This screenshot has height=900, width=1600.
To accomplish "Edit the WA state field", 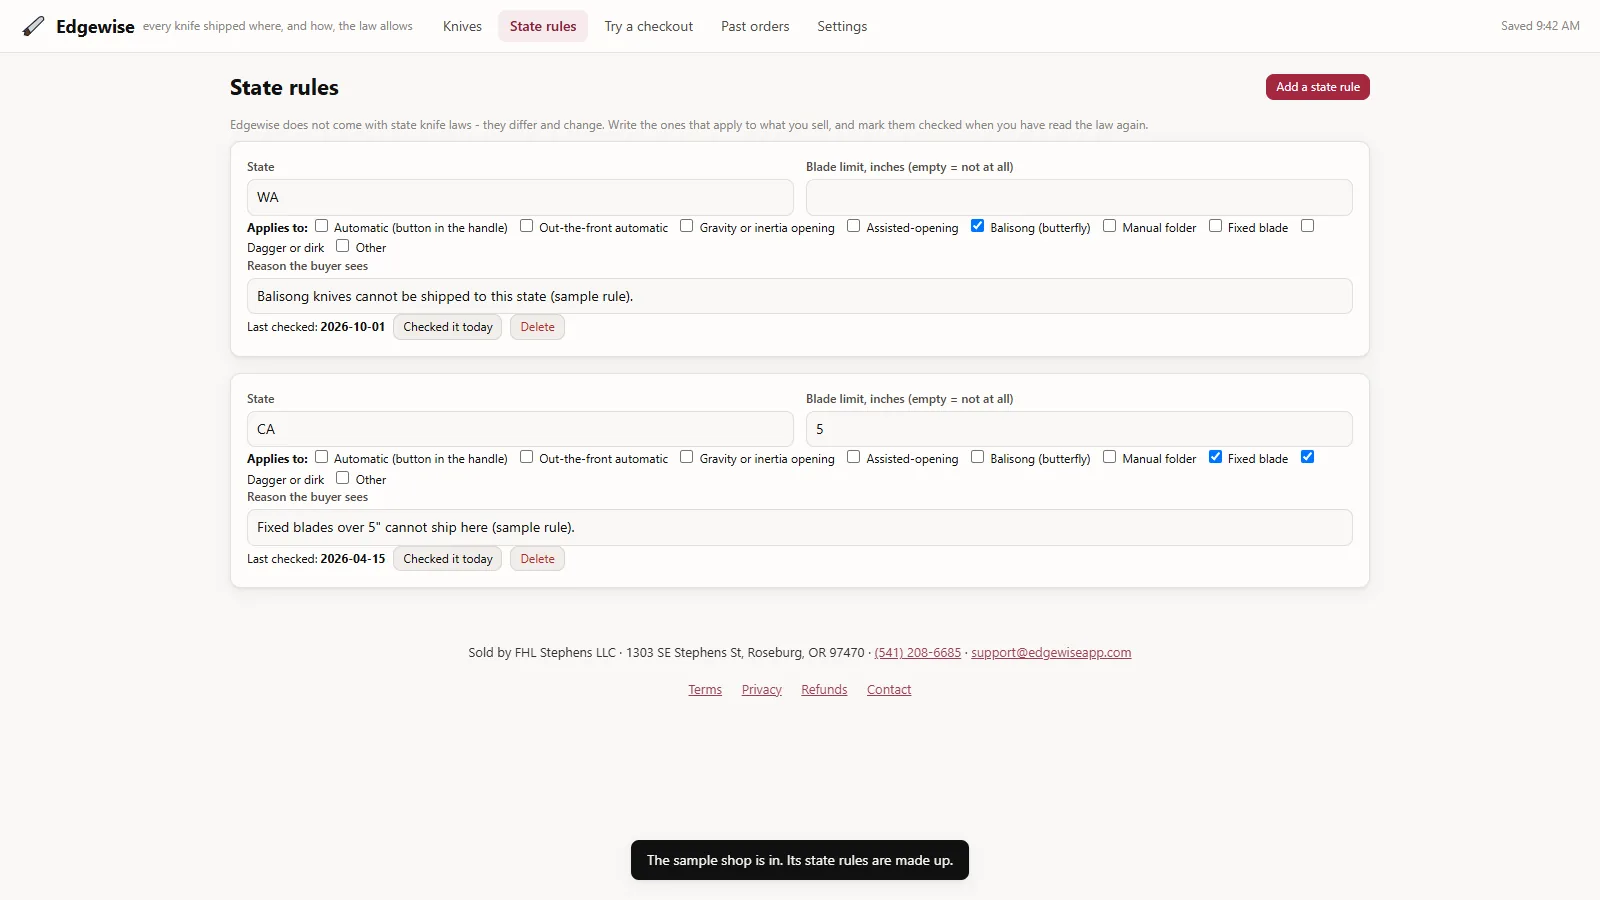I will (520, 197).
